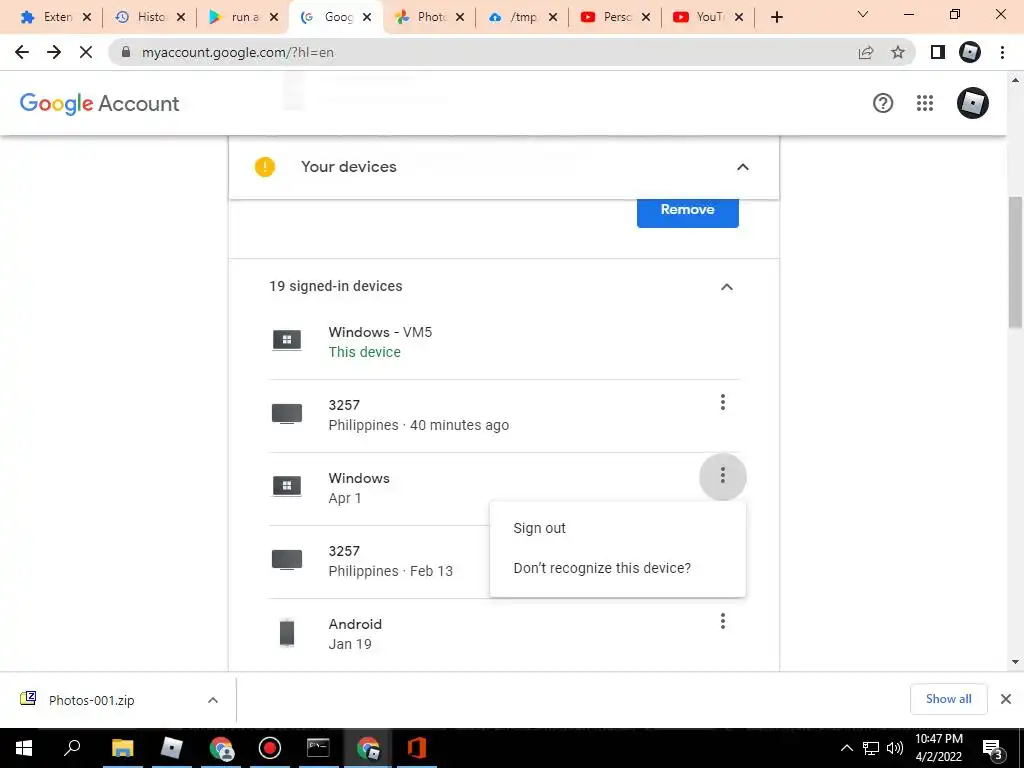Open taskbar search

71,748
